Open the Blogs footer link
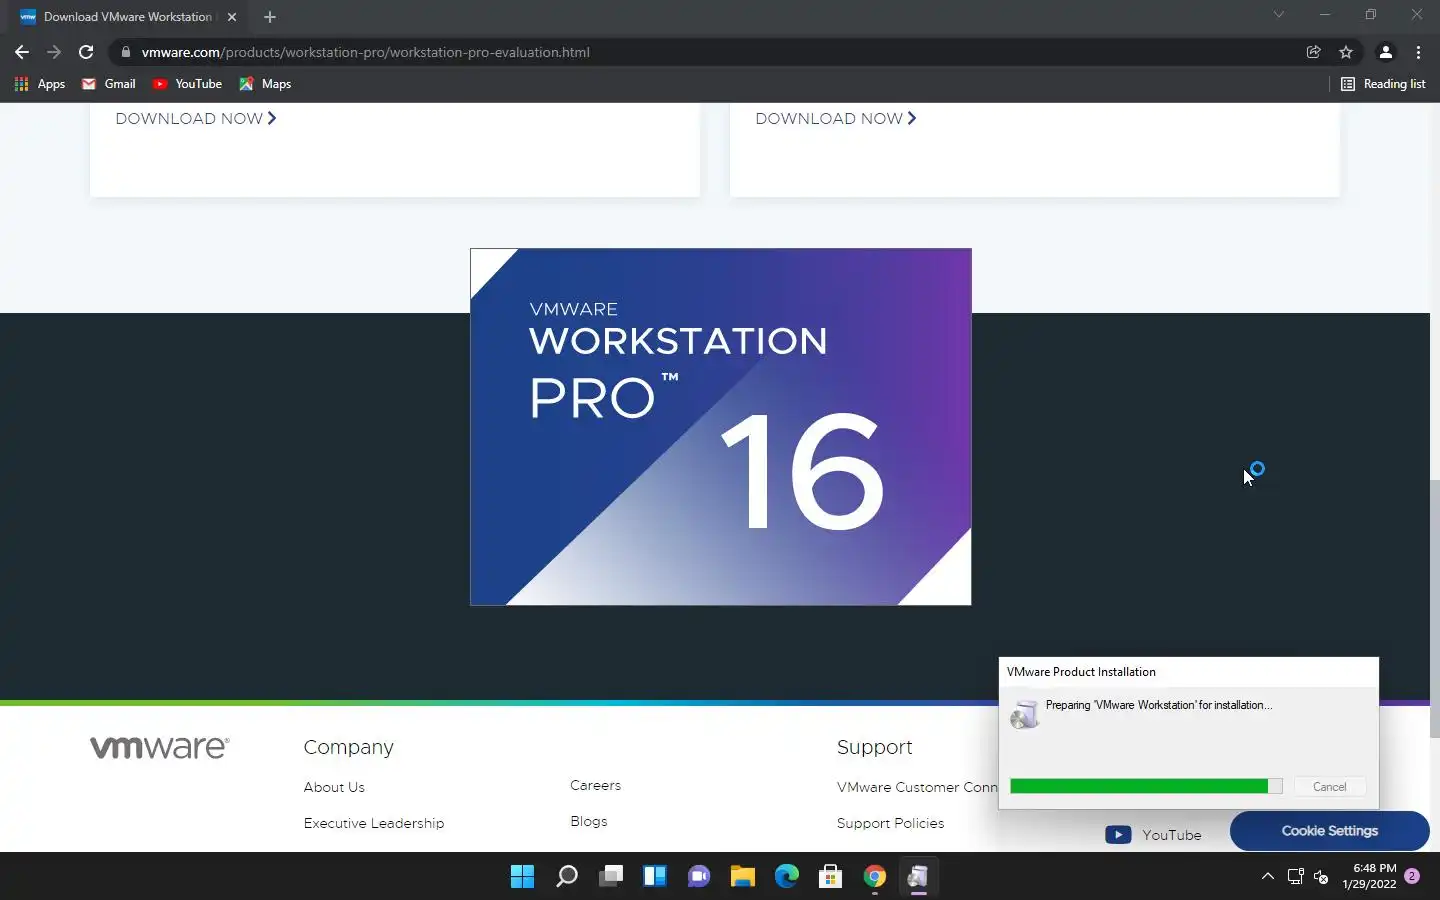1440x900 pixels. (589, 821)
